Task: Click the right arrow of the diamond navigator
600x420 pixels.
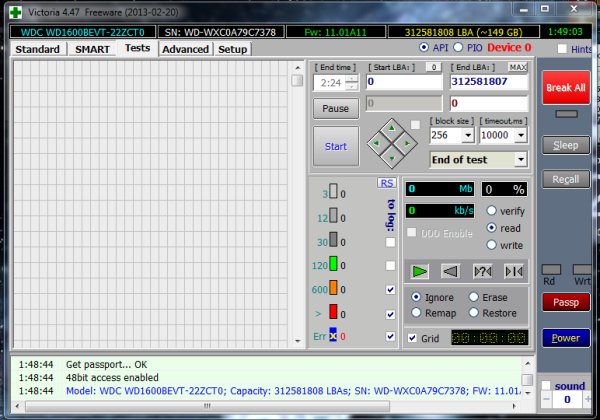Action: point(407,143)
